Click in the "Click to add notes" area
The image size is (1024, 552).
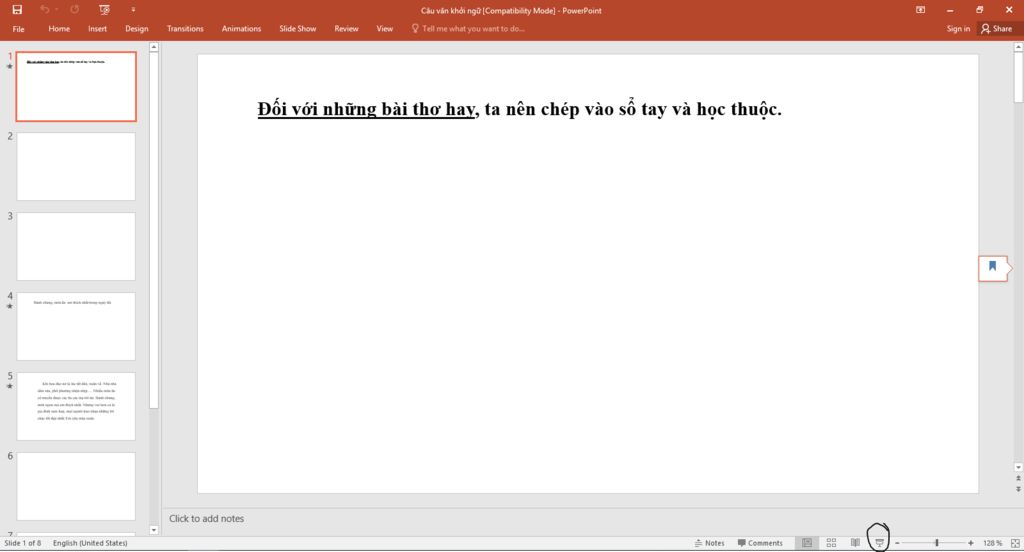point(206,519)
